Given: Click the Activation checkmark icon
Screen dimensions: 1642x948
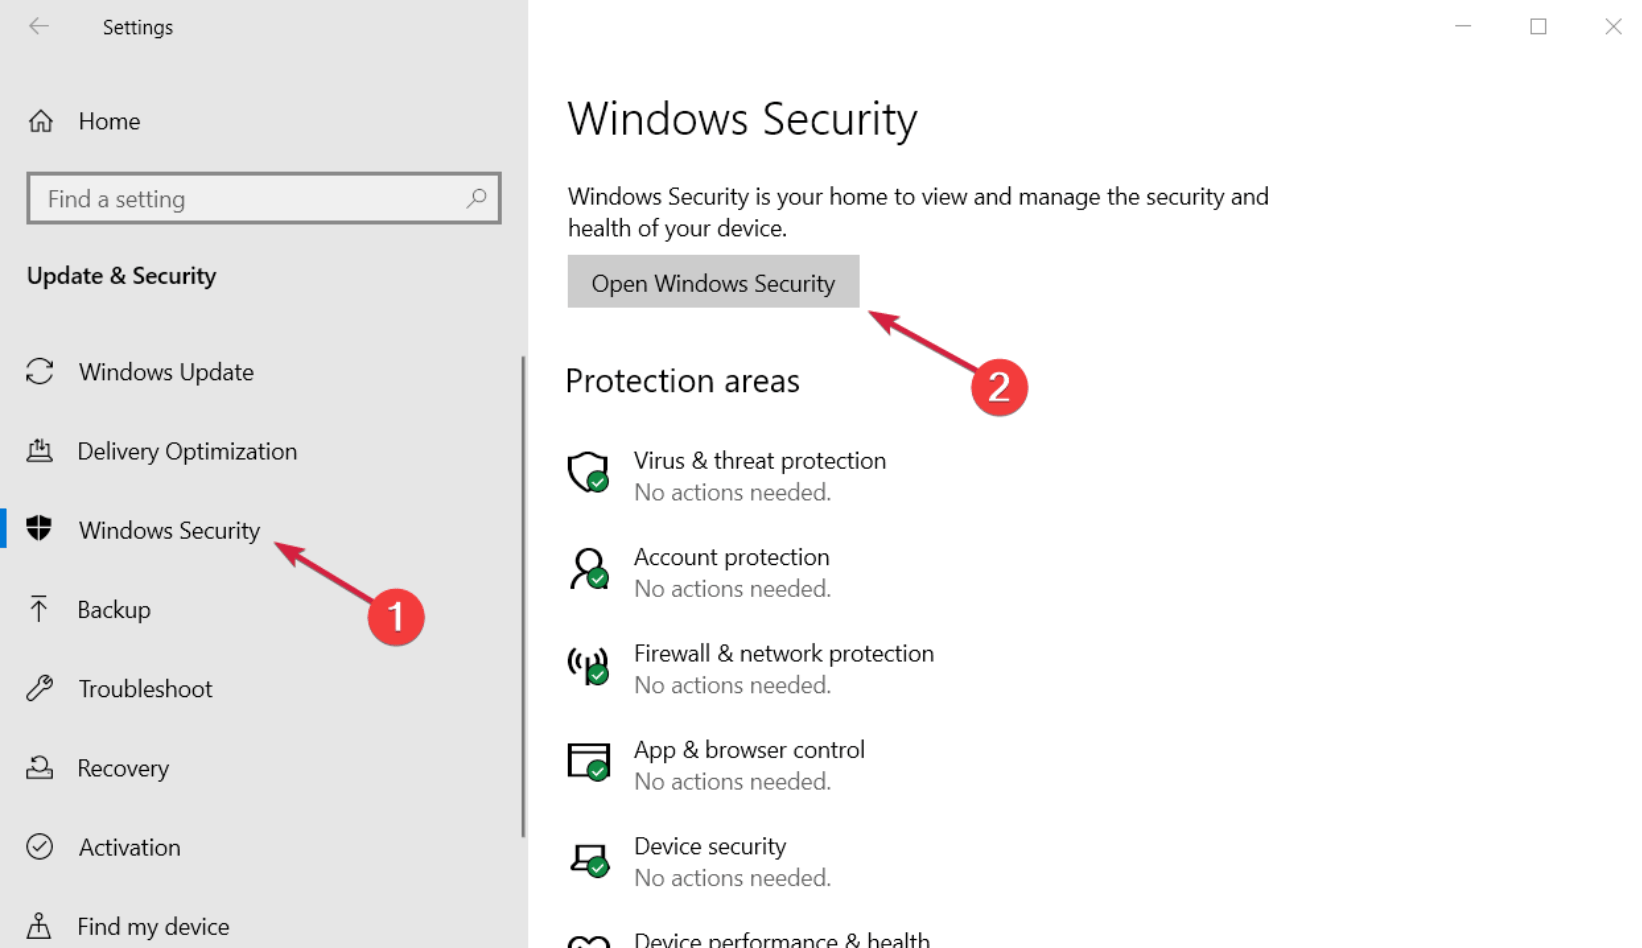Looking at the screenshot, I should coord(40,846).
